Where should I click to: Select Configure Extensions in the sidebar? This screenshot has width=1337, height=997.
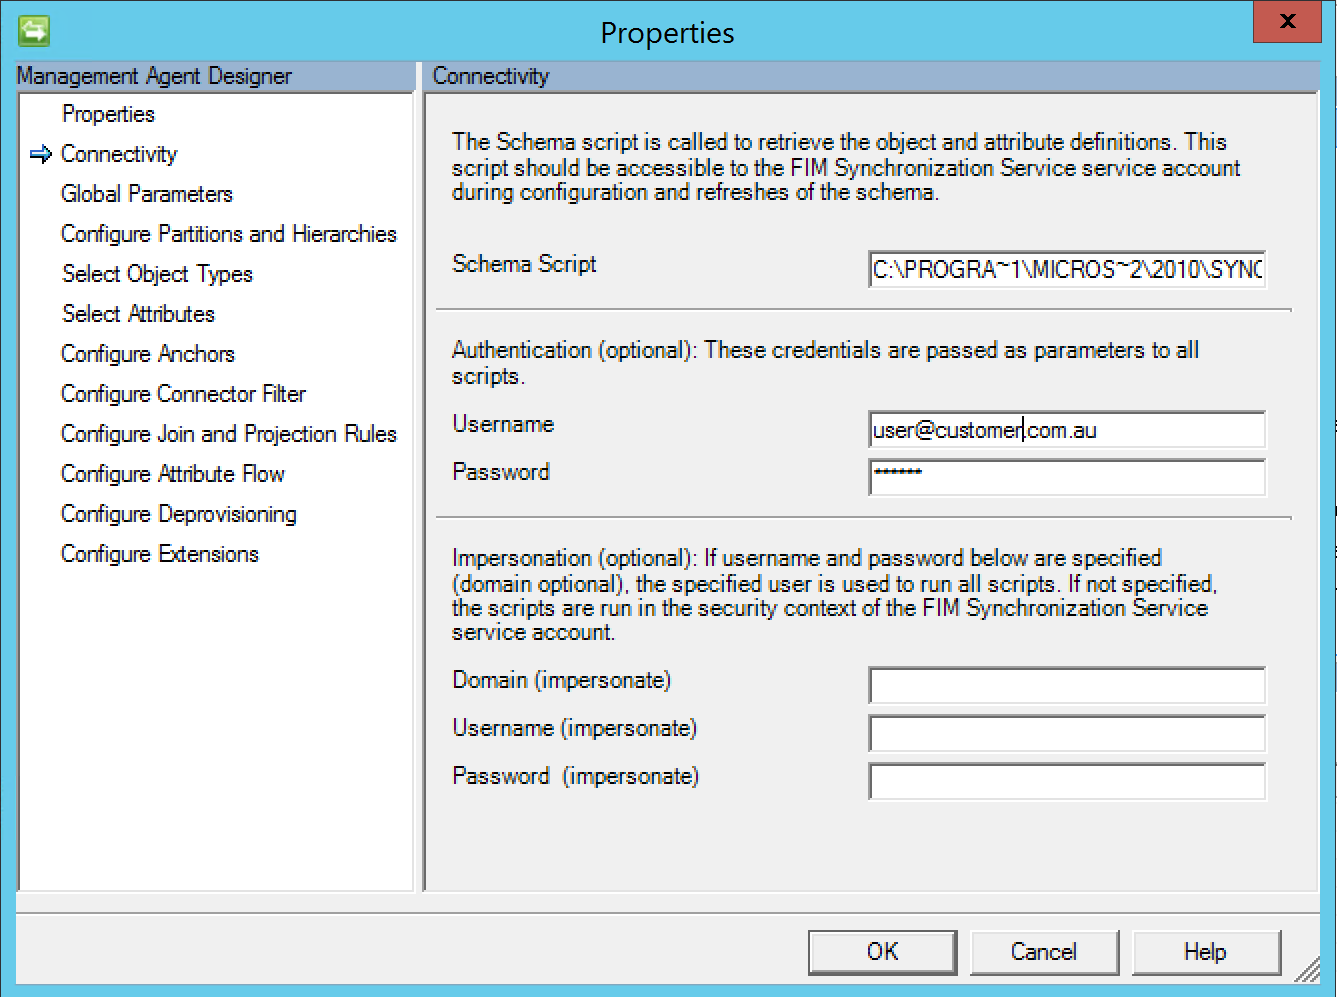[x=160, y=554]
